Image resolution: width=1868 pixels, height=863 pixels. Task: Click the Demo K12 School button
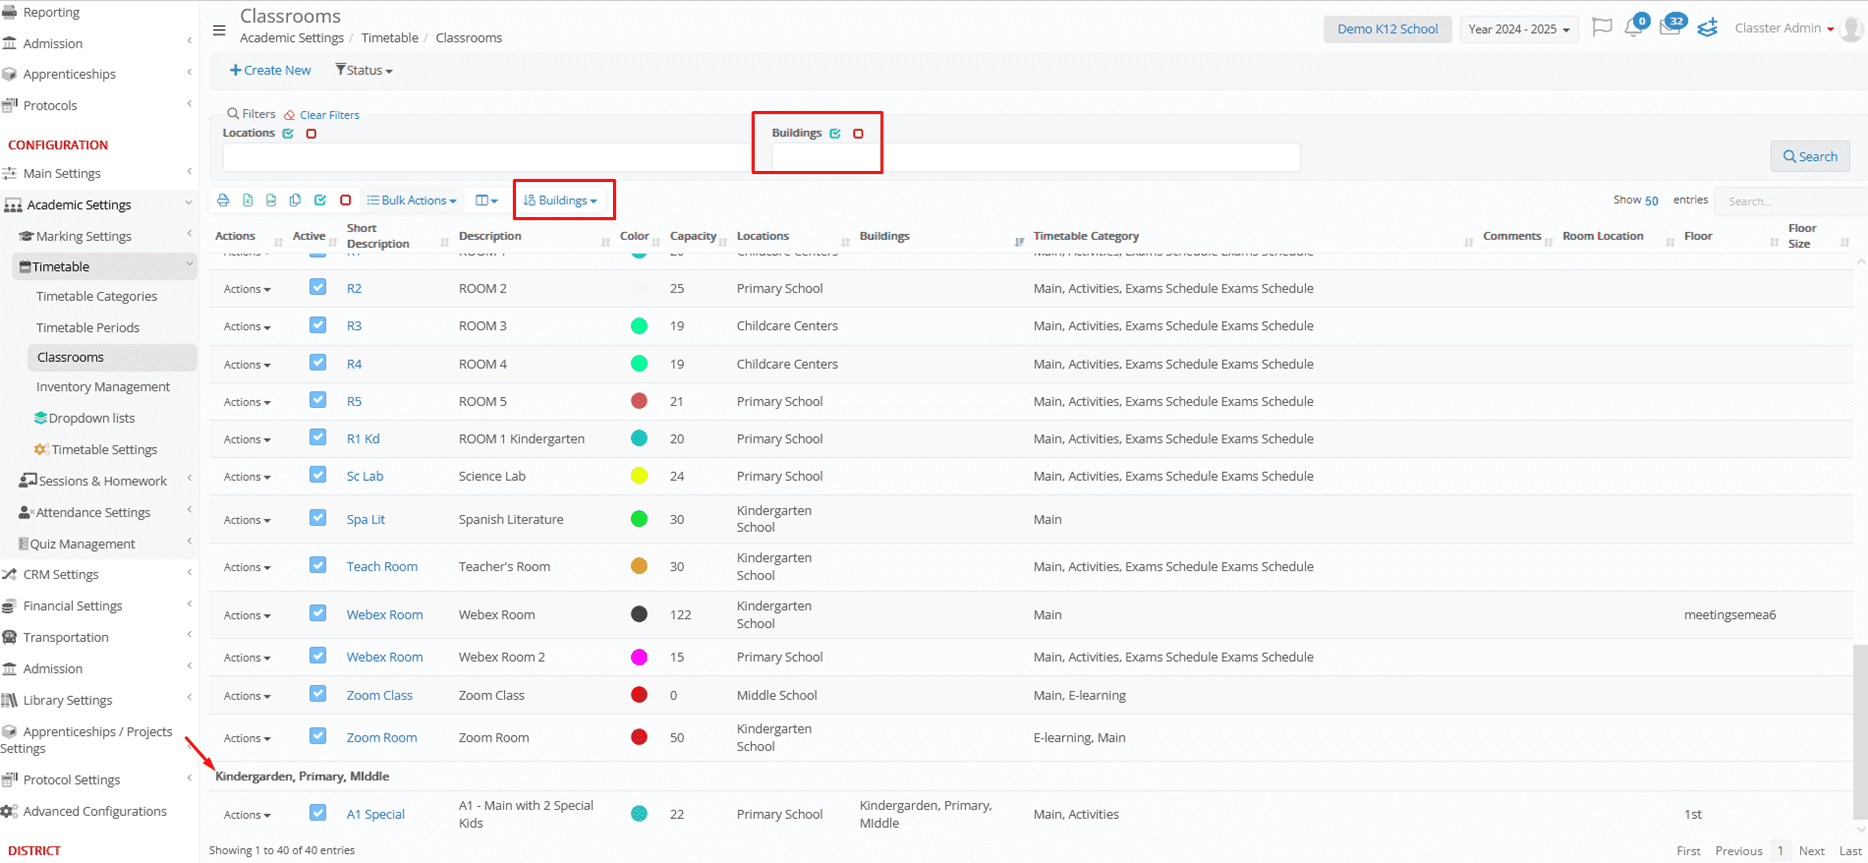(x=1387, y=29)
